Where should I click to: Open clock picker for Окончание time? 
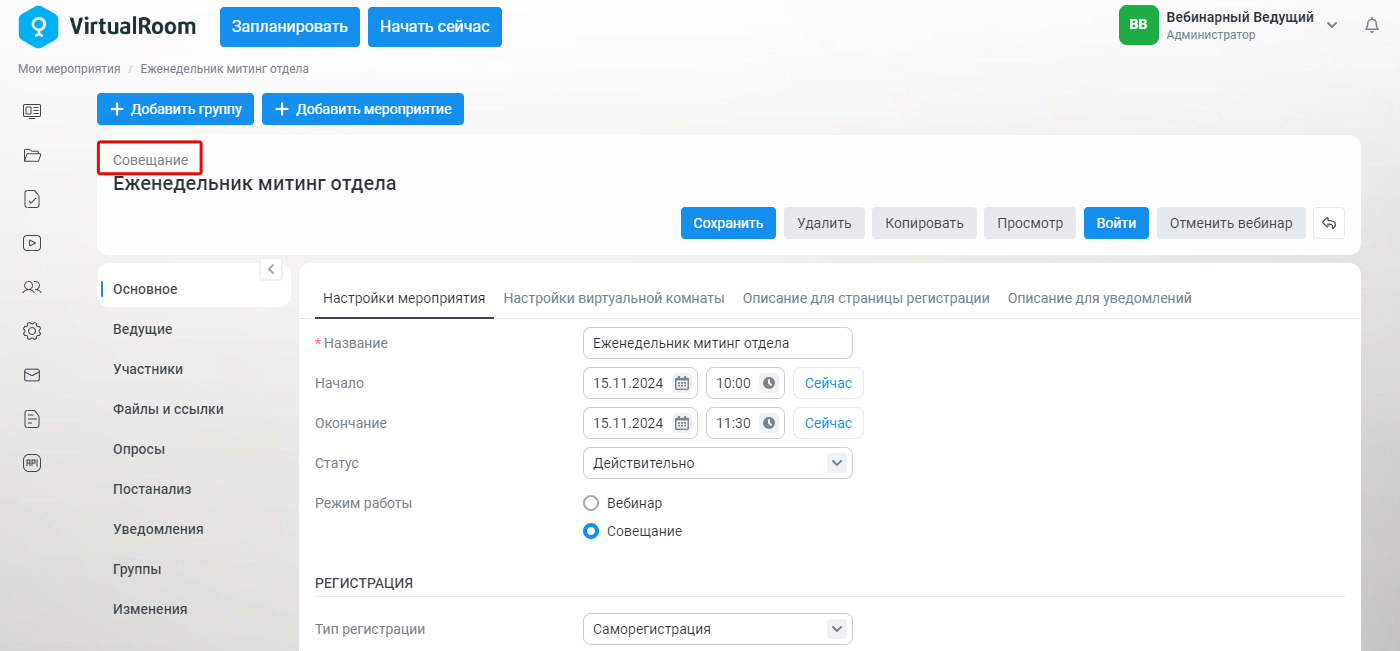(769, 423)
